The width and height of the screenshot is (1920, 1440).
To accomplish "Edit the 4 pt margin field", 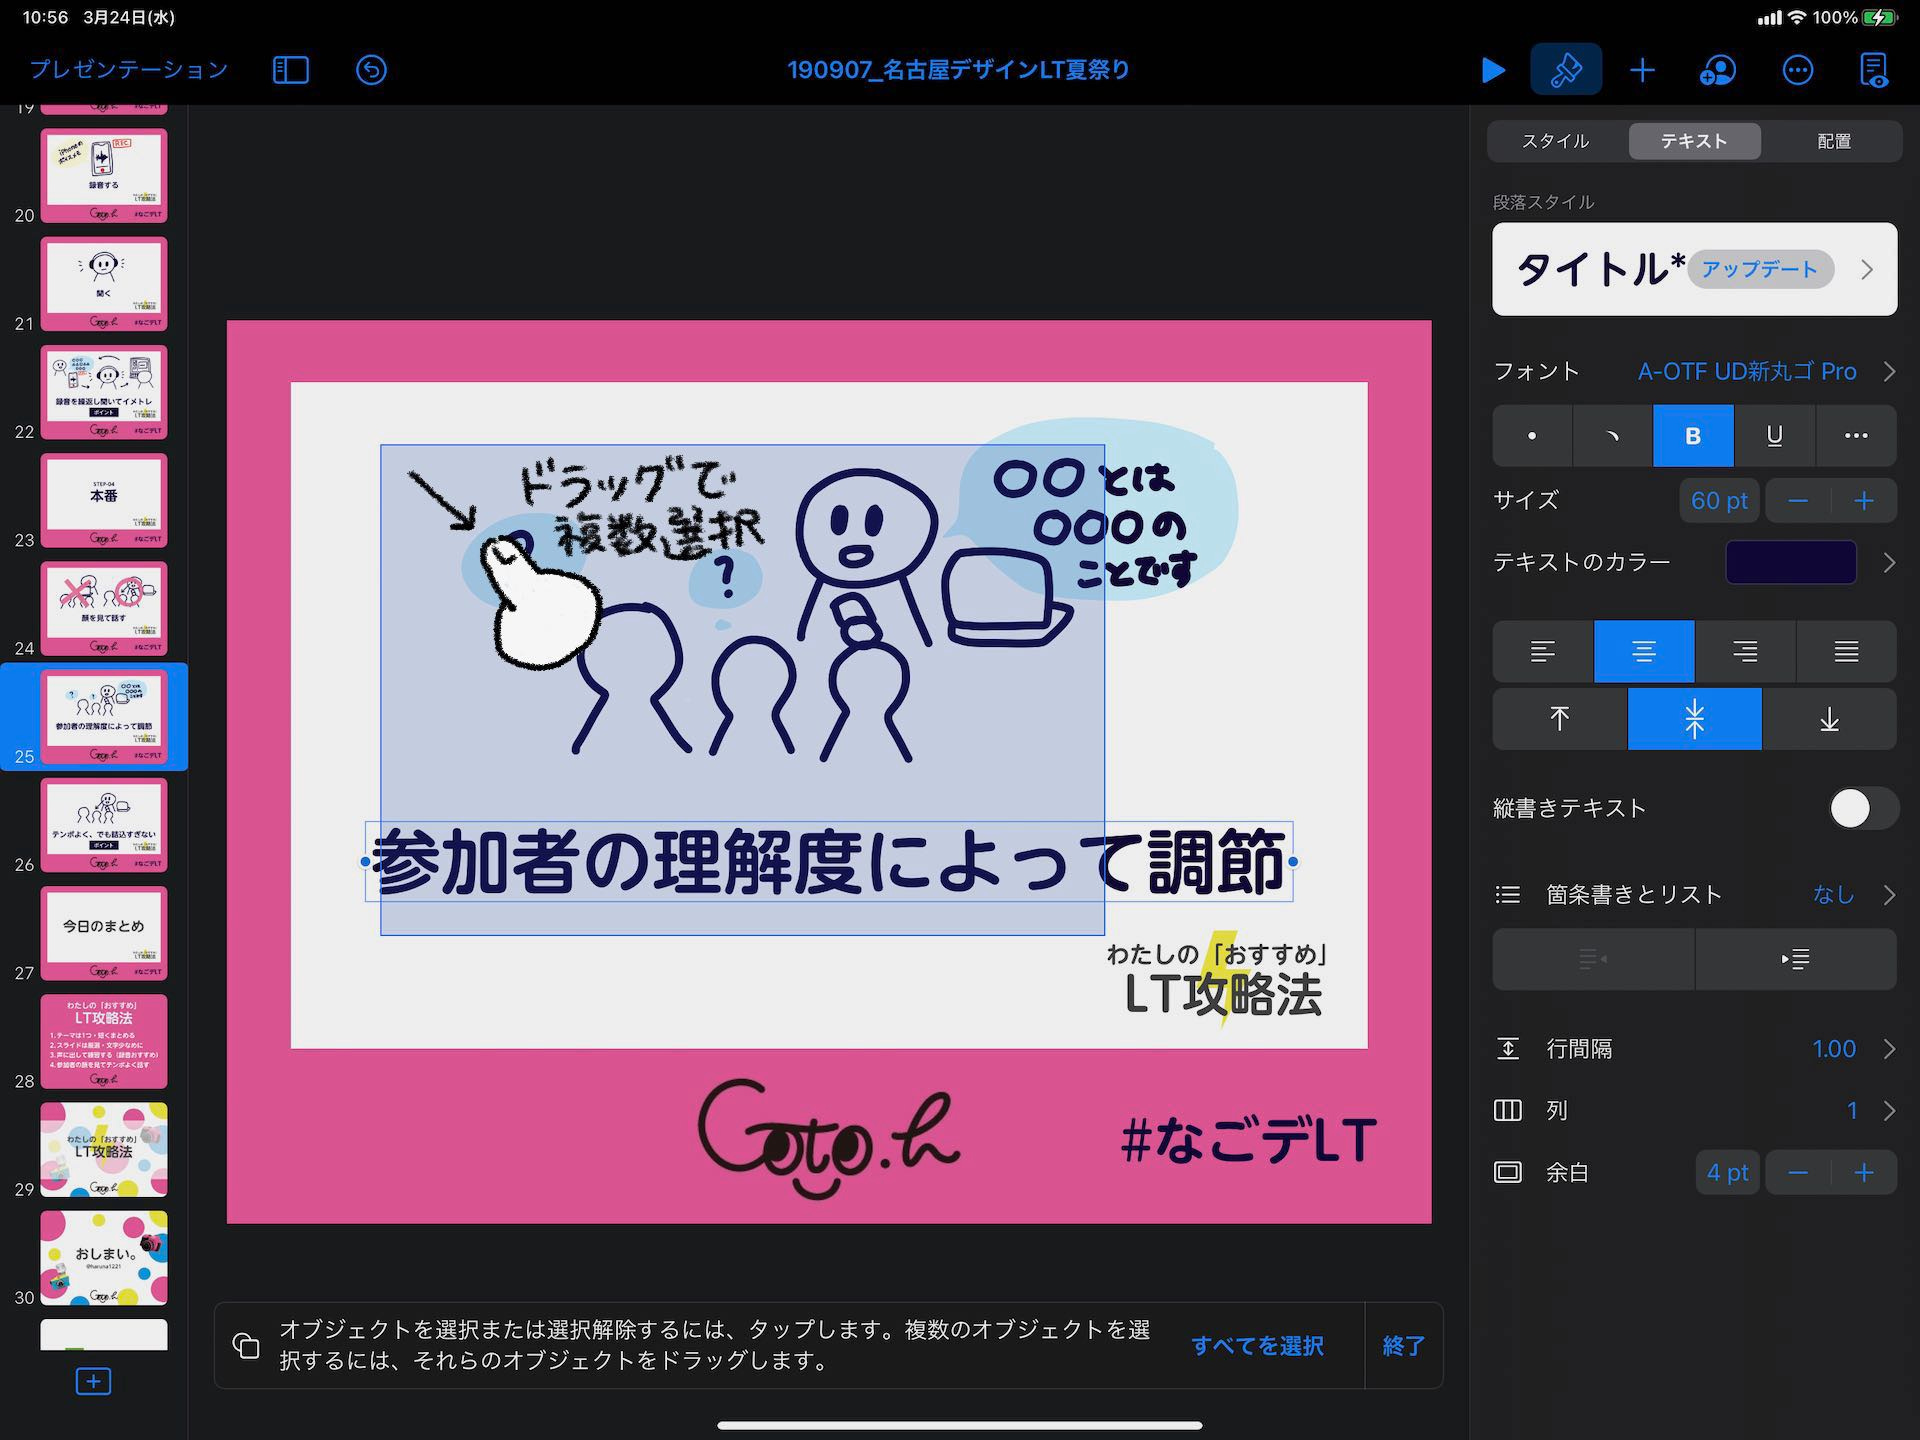I will [x=1727, y=1173].
